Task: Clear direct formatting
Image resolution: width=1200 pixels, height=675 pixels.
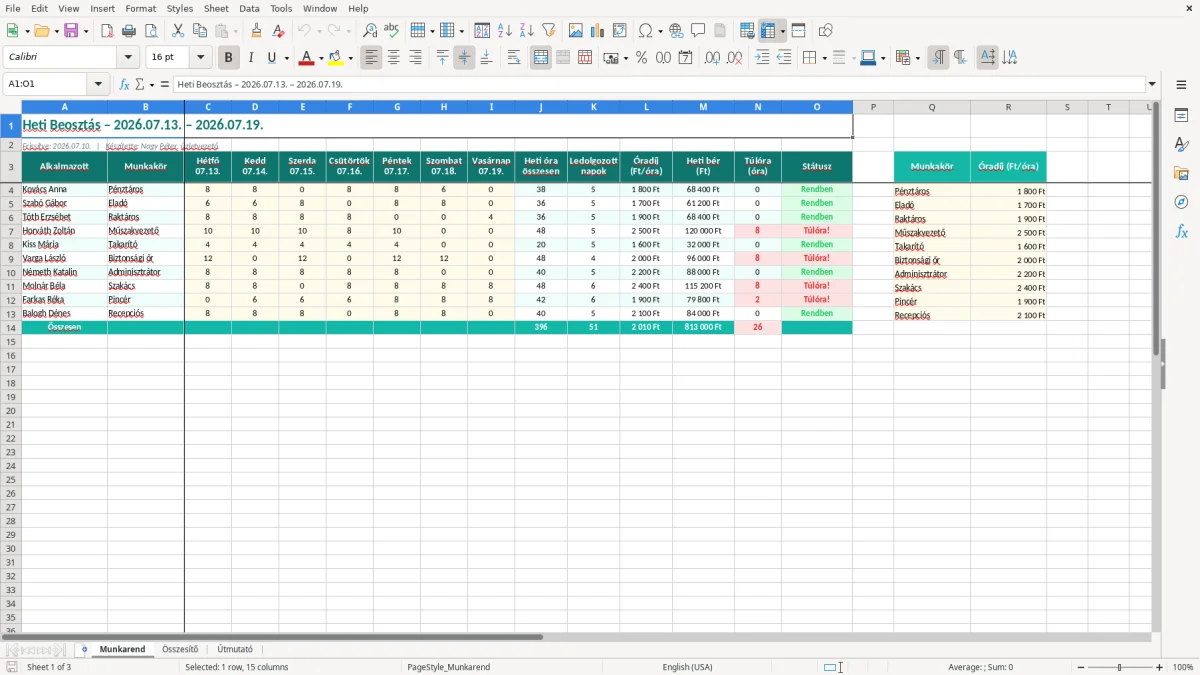Action: pos(278,31)
